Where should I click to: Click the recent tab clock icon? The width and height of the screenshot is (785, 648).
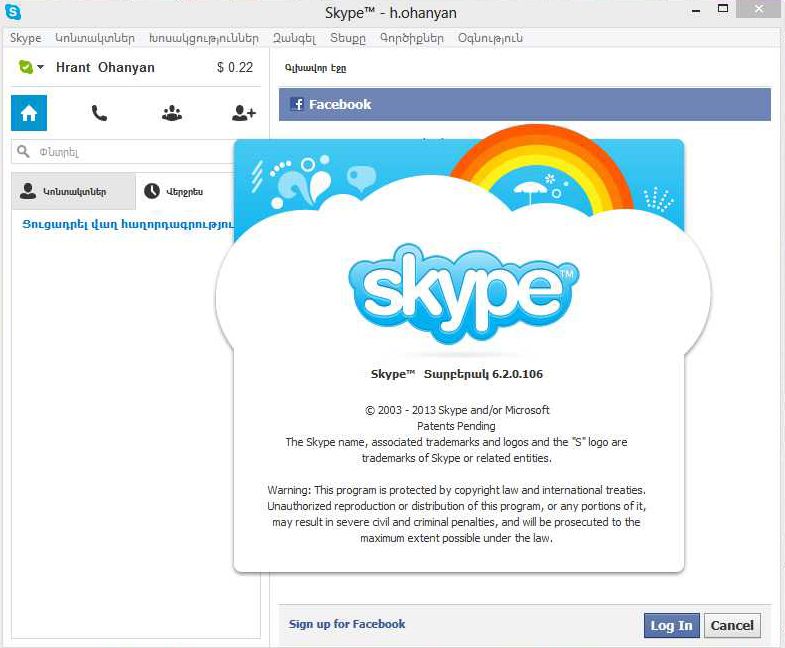[152, 191]
